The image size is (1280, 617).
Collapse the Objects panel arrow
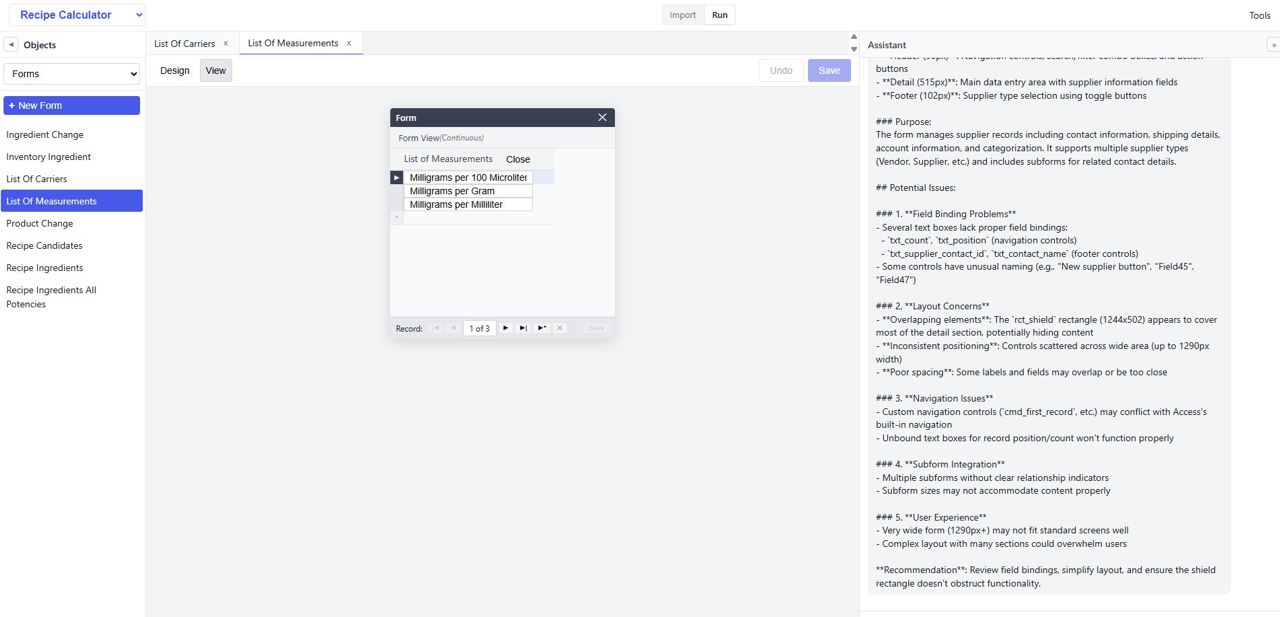(x=11, y=45)
